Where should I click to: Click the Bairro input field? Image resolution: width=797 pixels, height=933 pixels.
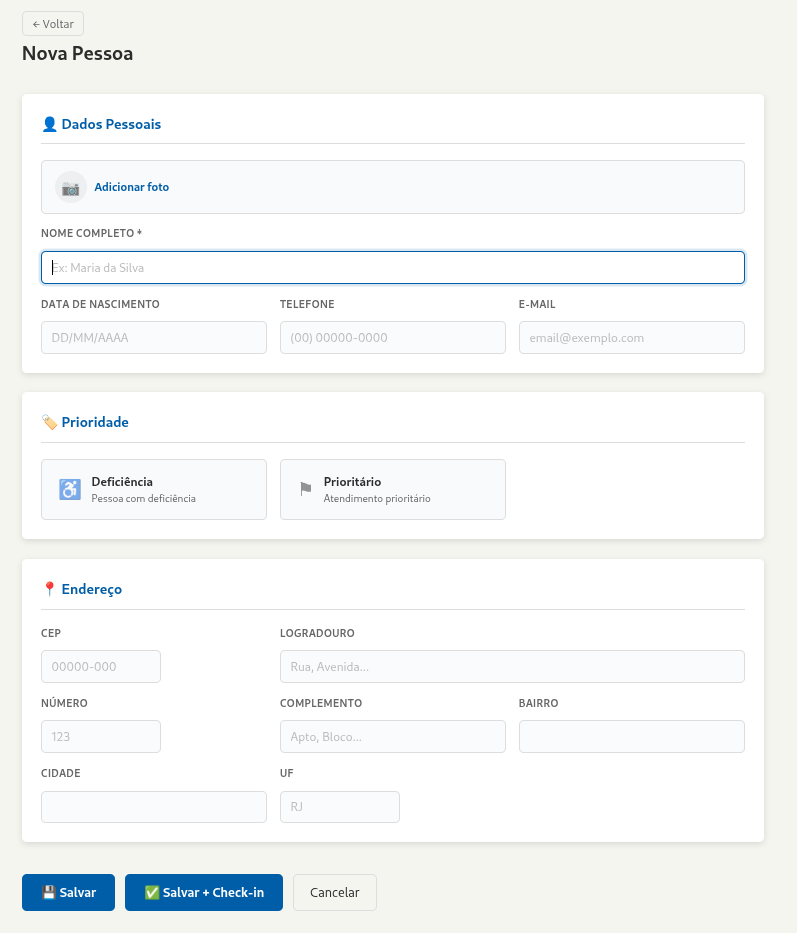pyautogui.click(x=631, y=736)
